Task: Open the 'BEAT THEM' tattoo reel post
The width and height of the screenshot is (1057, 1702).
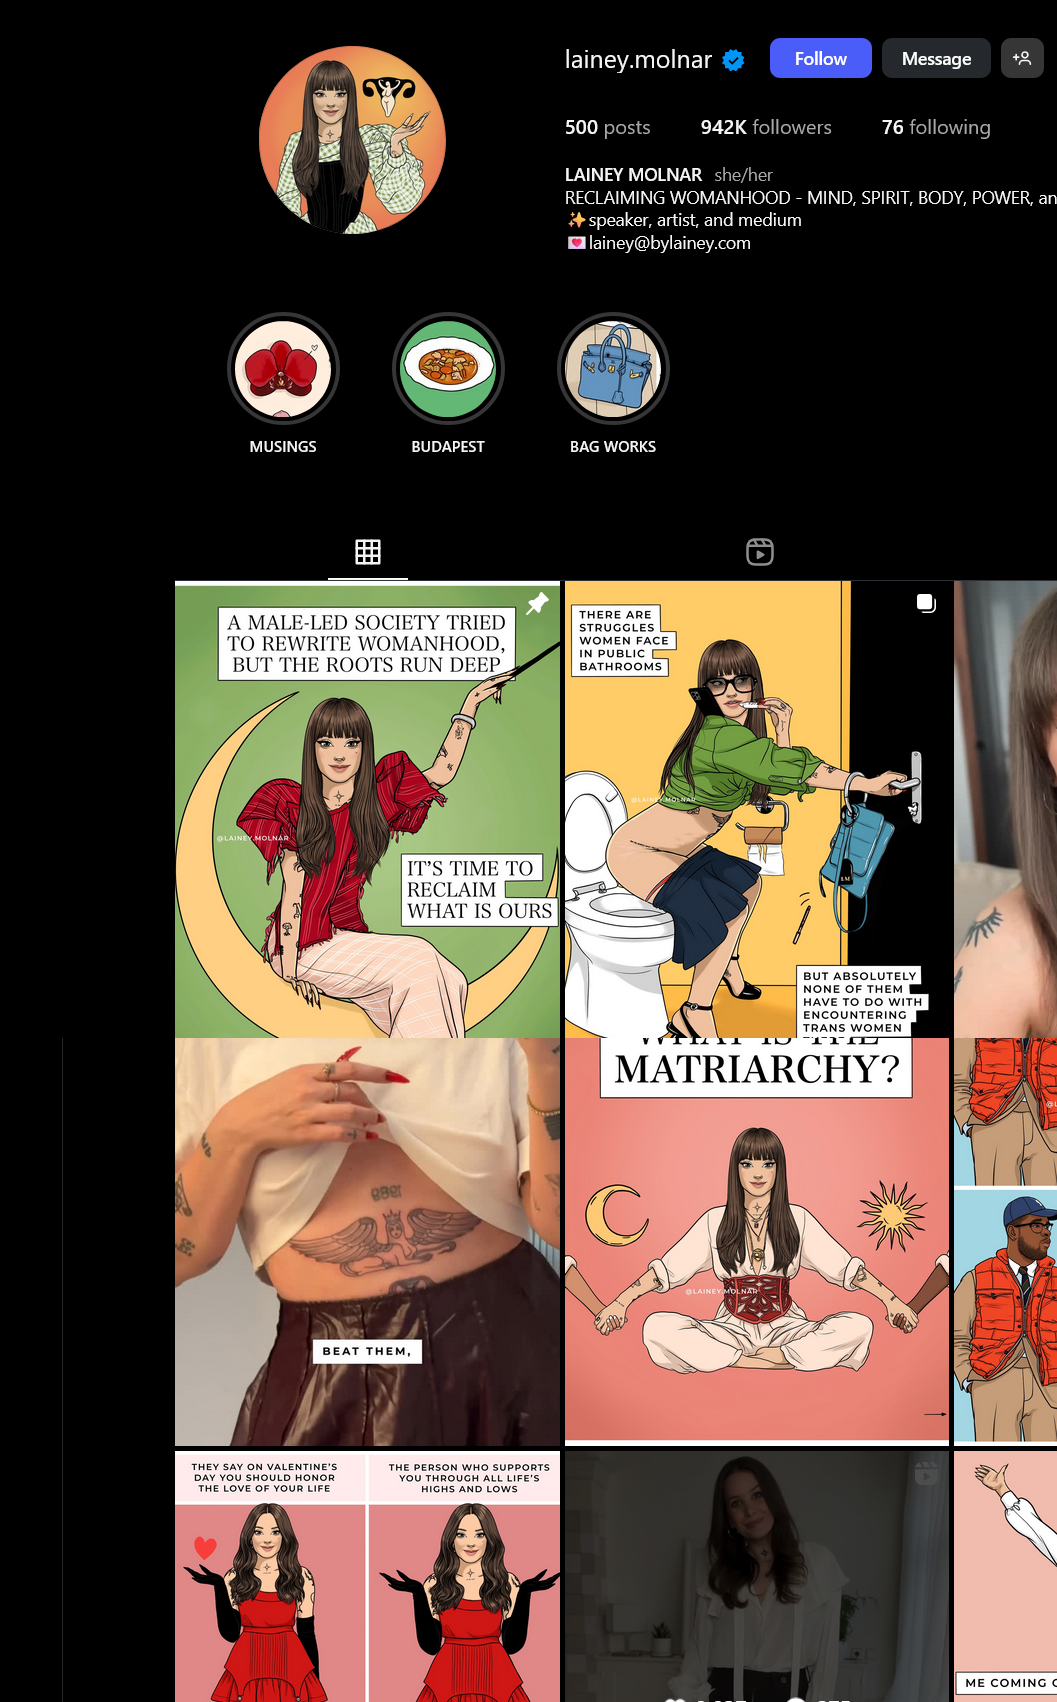Action: [367, 1241]
